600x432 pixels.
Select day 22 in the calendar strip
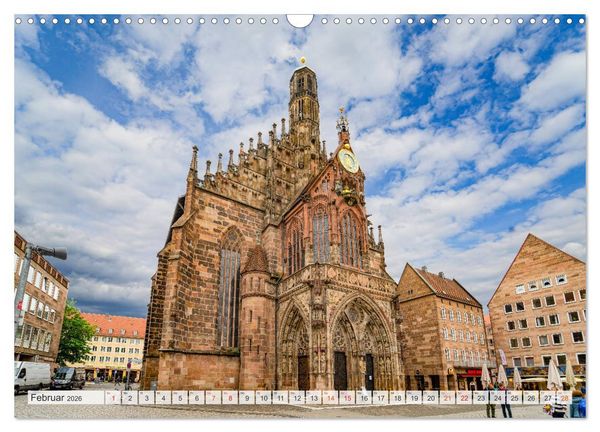coord(464,398)
